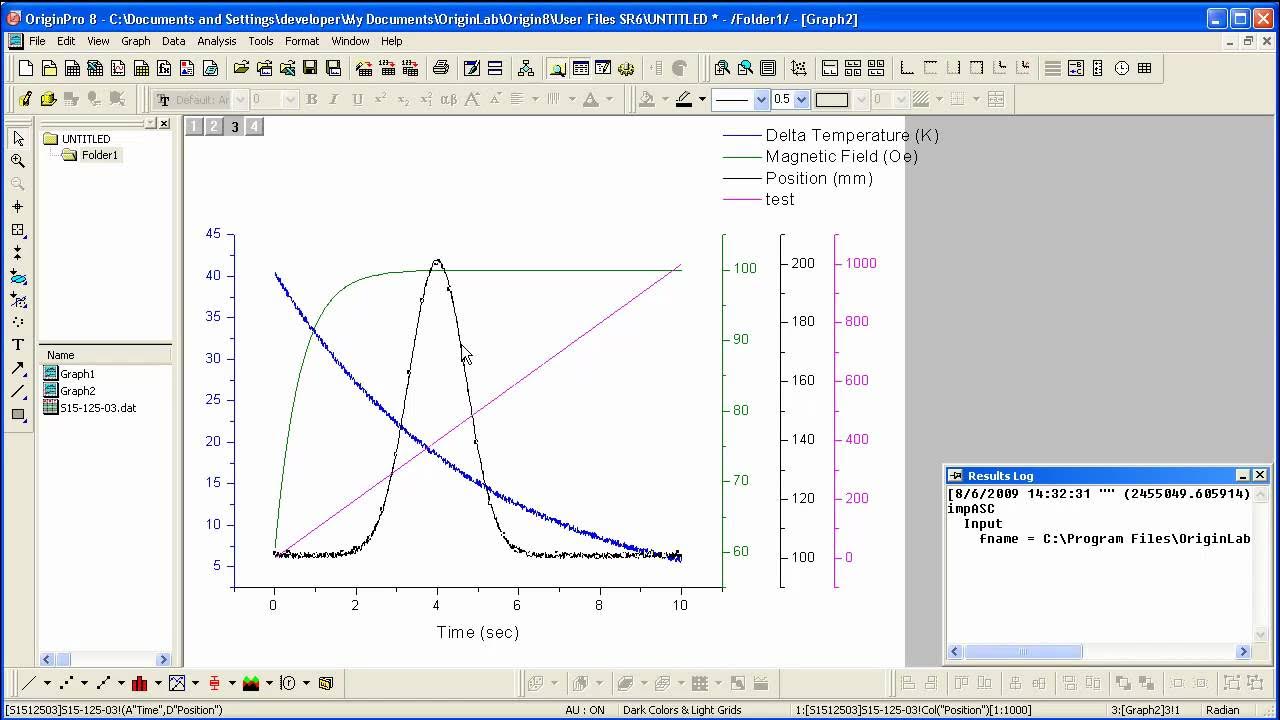The height and width of the screenshot is (720, 1280).
Task: Expand the line+symbol plot dropdown arrow
Action: [121, 683]
